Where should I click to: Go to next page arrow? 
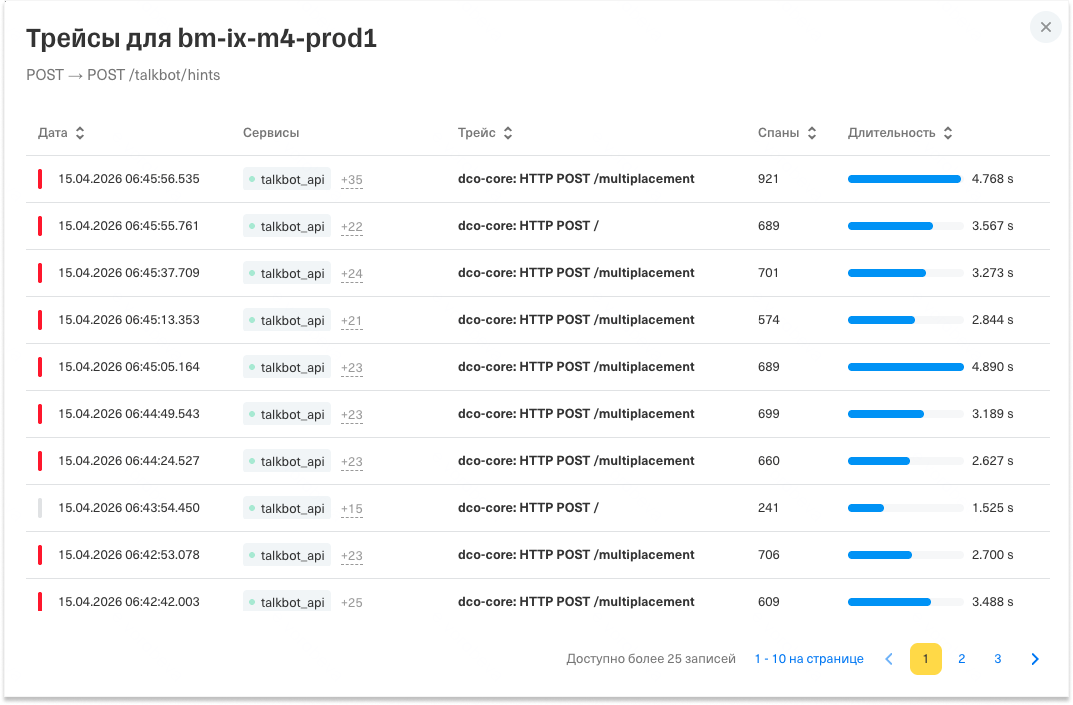pyautogui.click(x=1035, y=659)
